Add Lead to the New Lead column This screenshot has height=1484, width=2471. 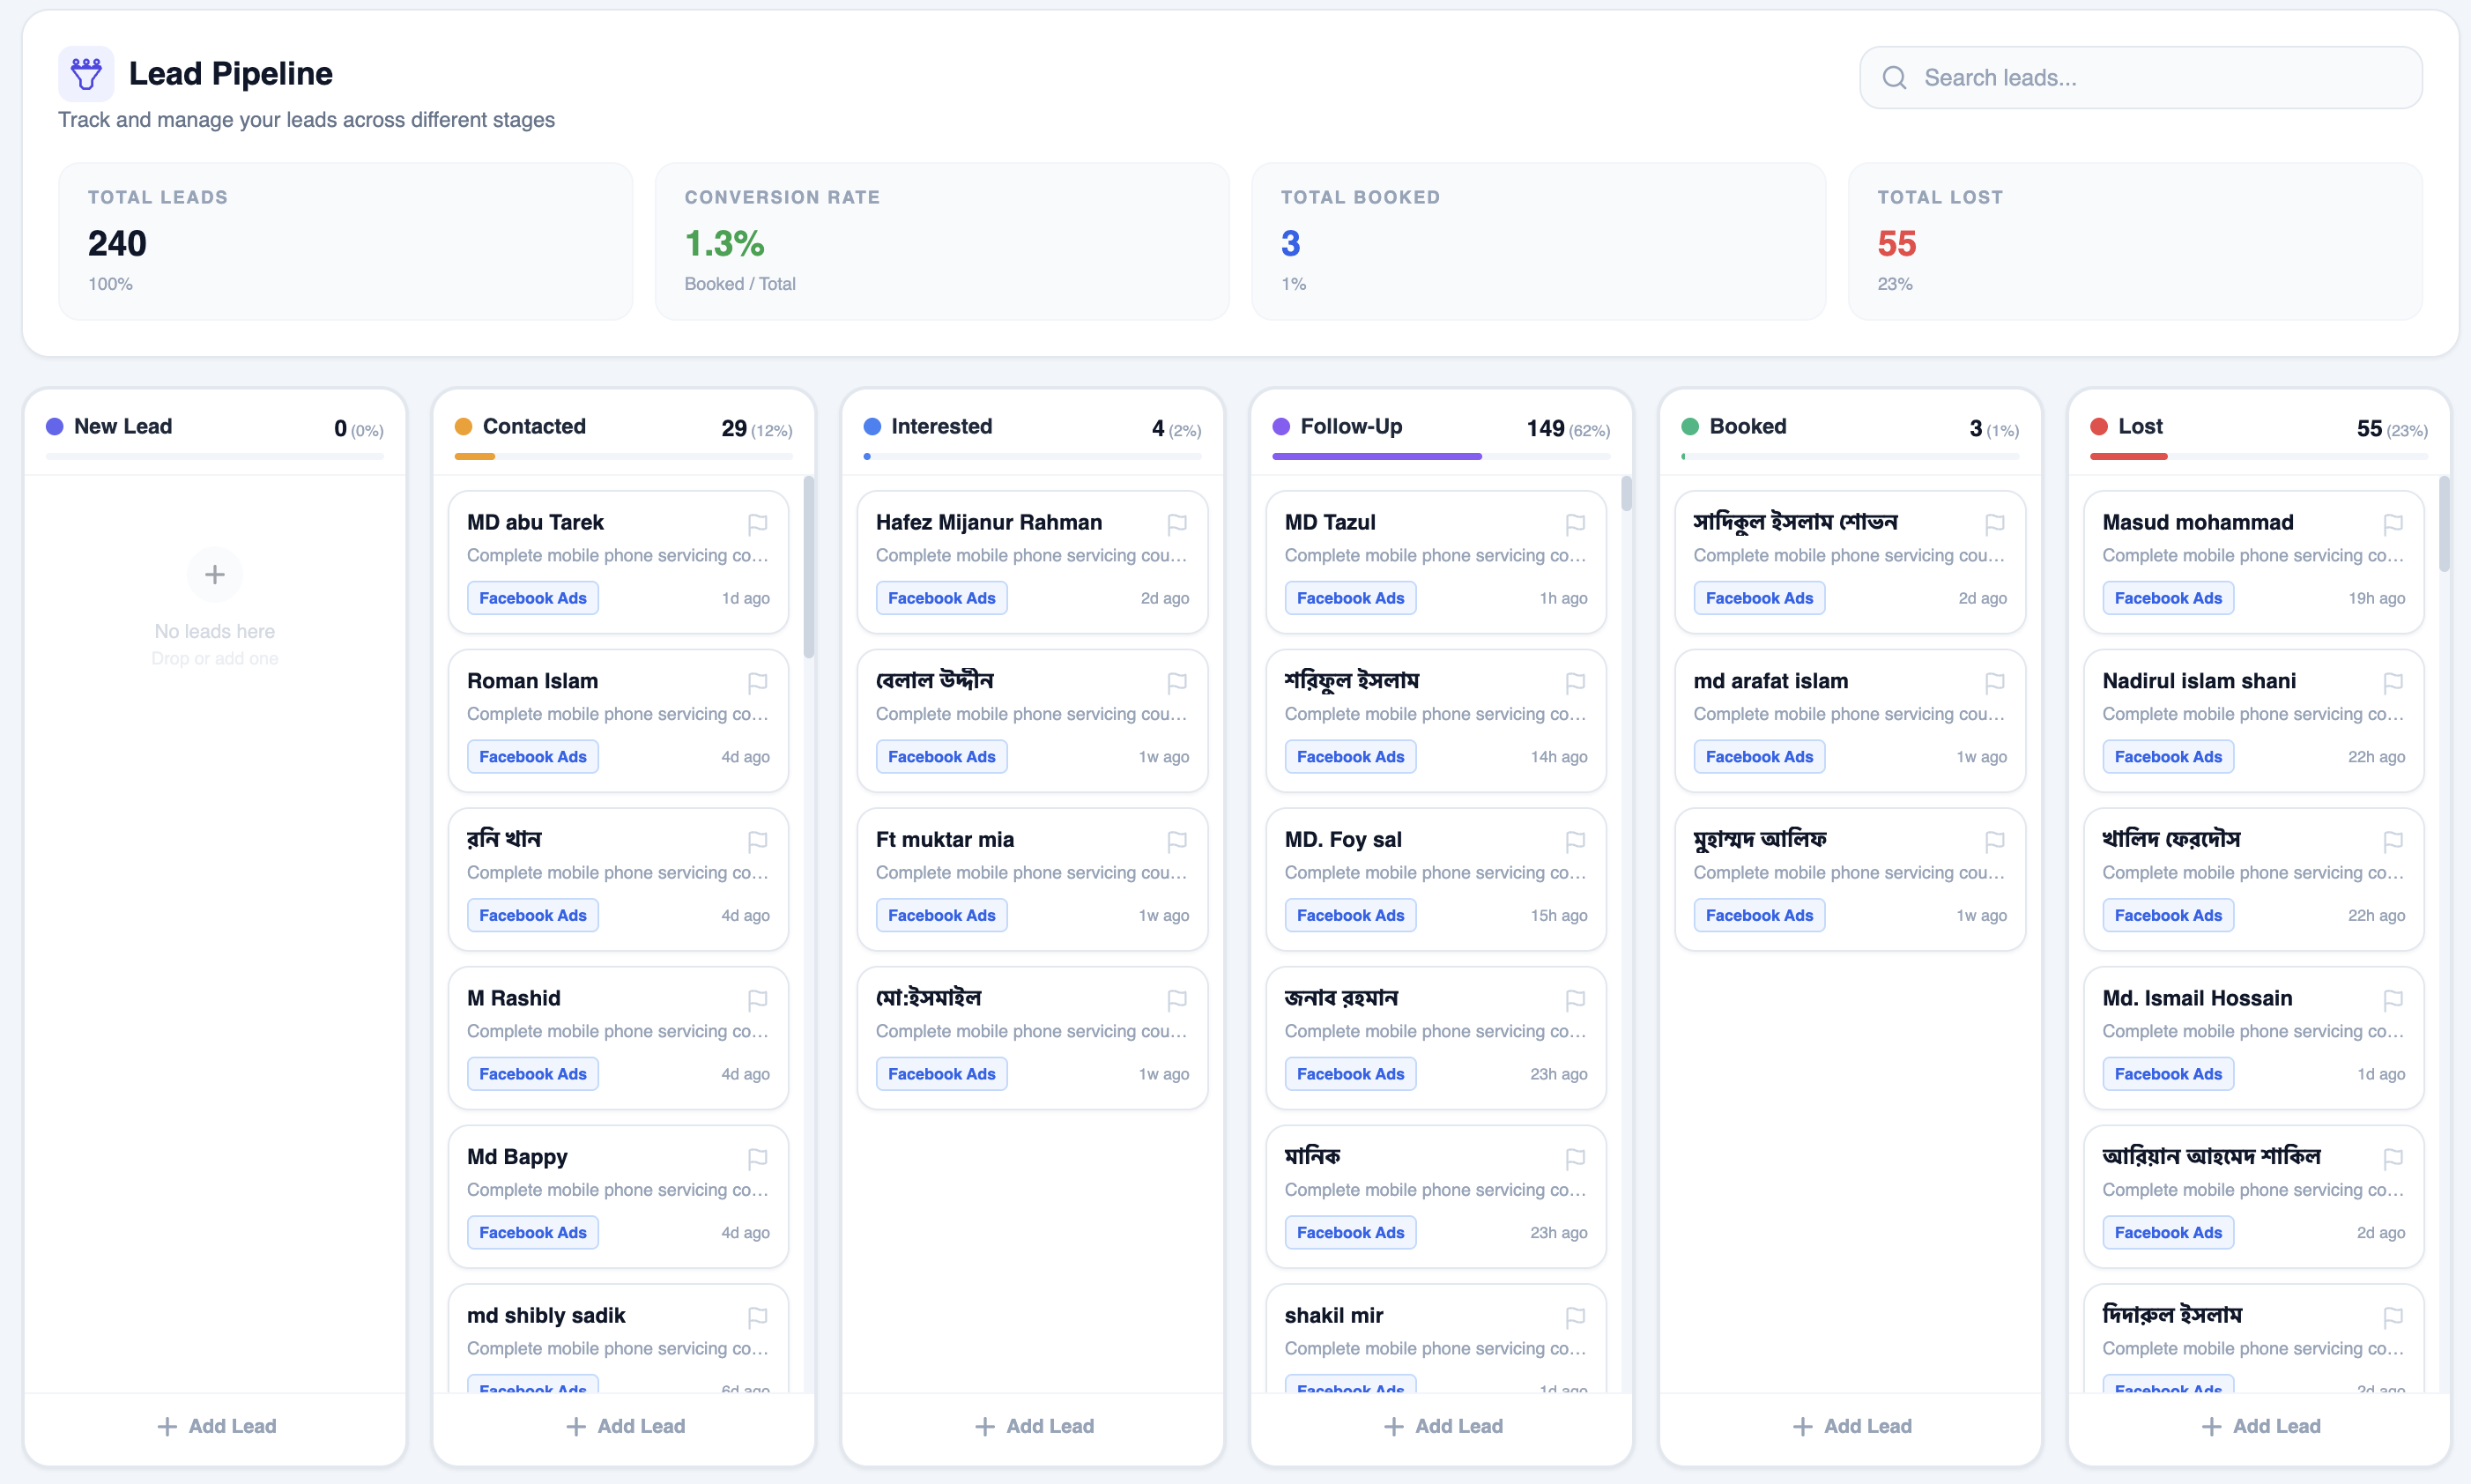point(216,1426)
